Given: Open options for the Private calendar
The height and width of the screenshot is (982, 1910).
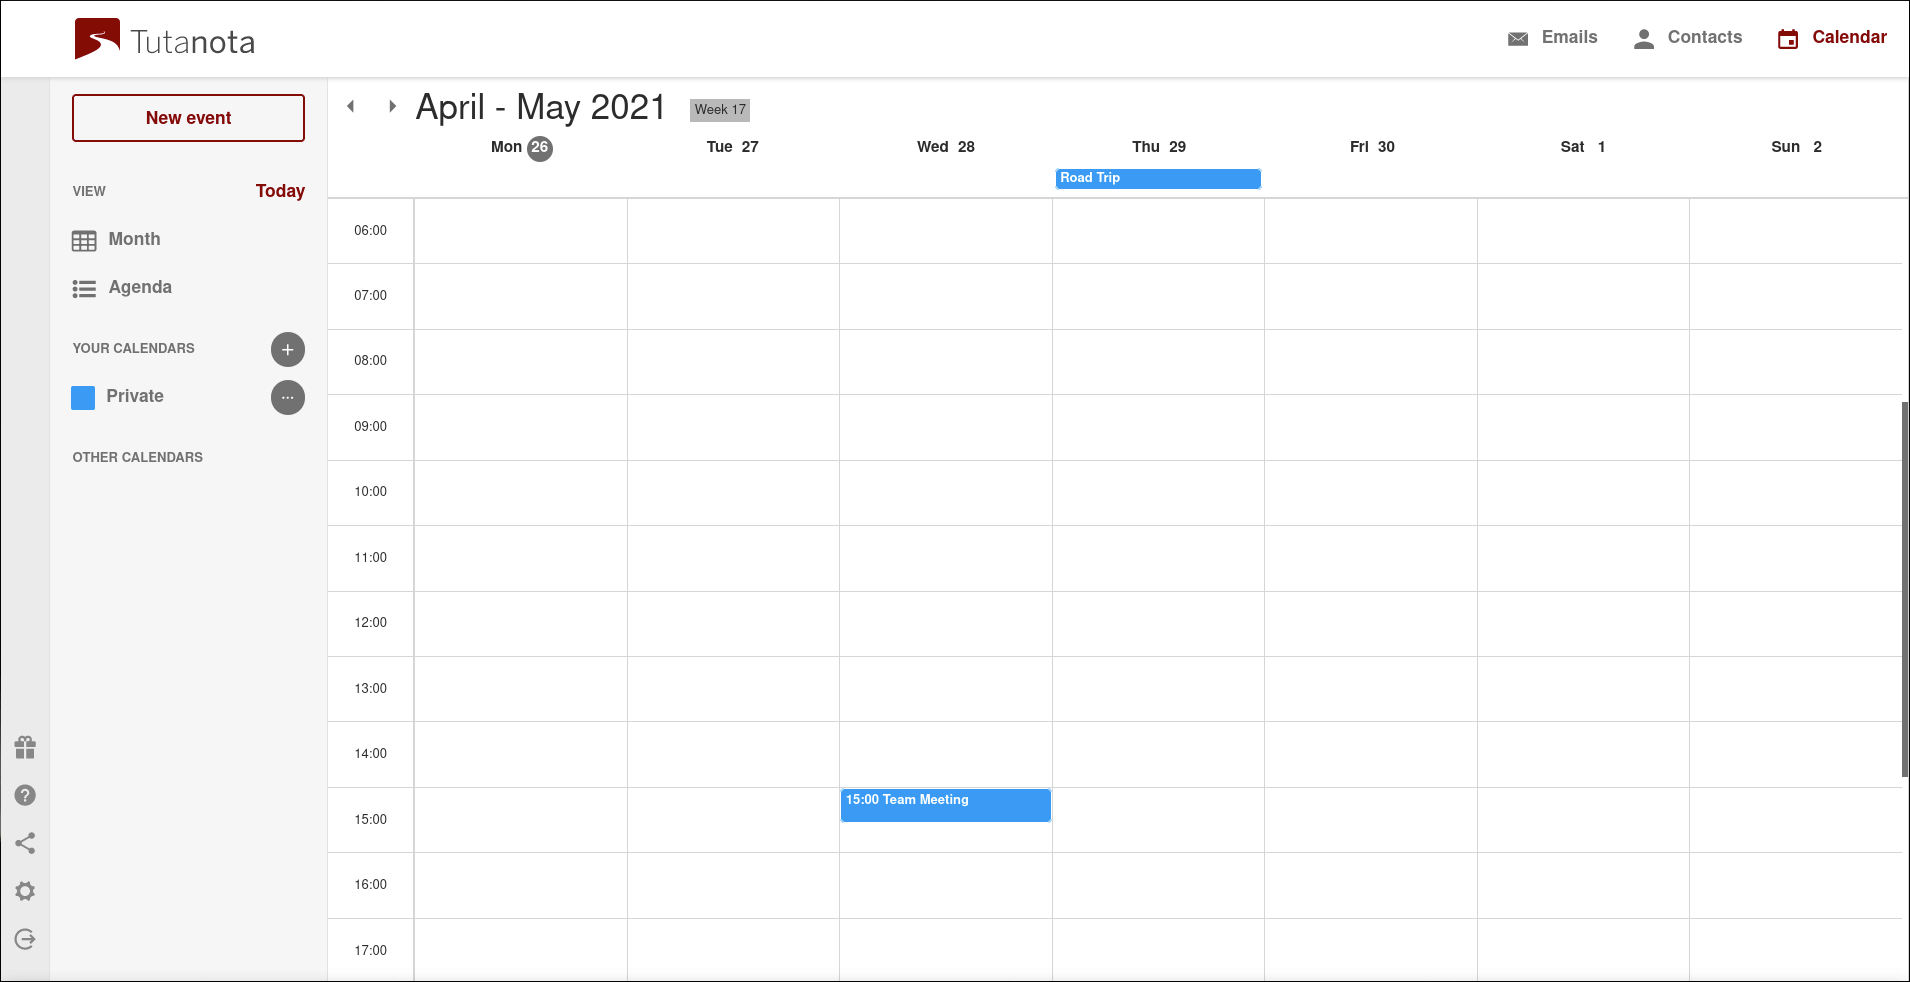Looking at the screenshot, I should [x=287, y=397].
